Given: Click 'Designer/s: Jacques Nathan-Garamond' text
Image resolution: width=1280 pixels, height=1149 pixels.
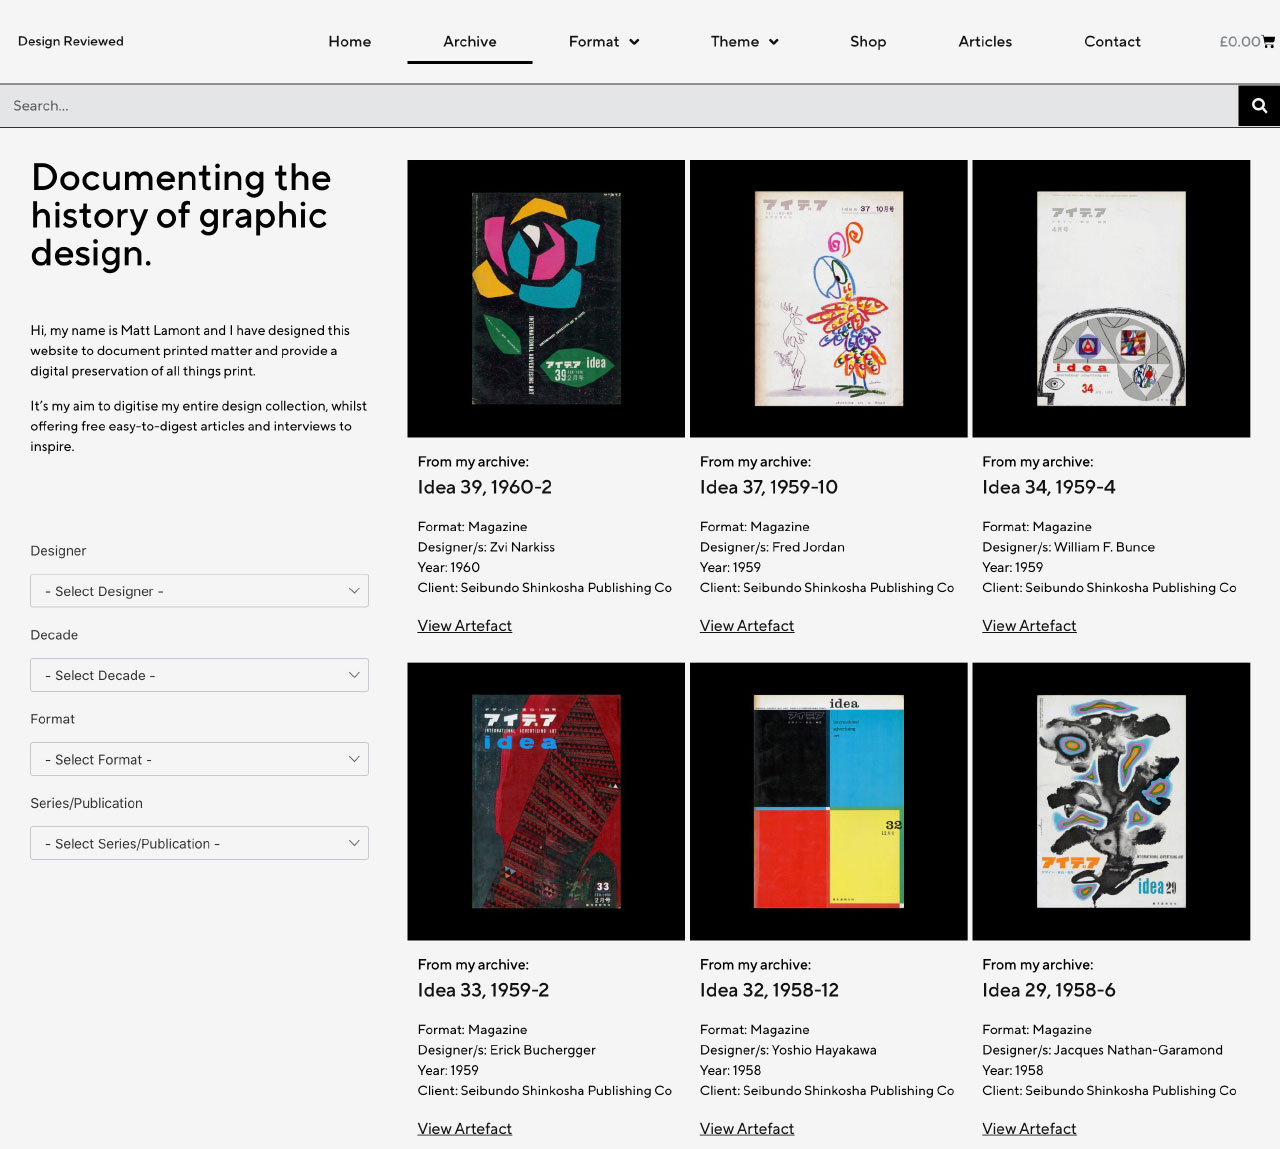Looking at the screenshot, I should pos(1102,1050).
